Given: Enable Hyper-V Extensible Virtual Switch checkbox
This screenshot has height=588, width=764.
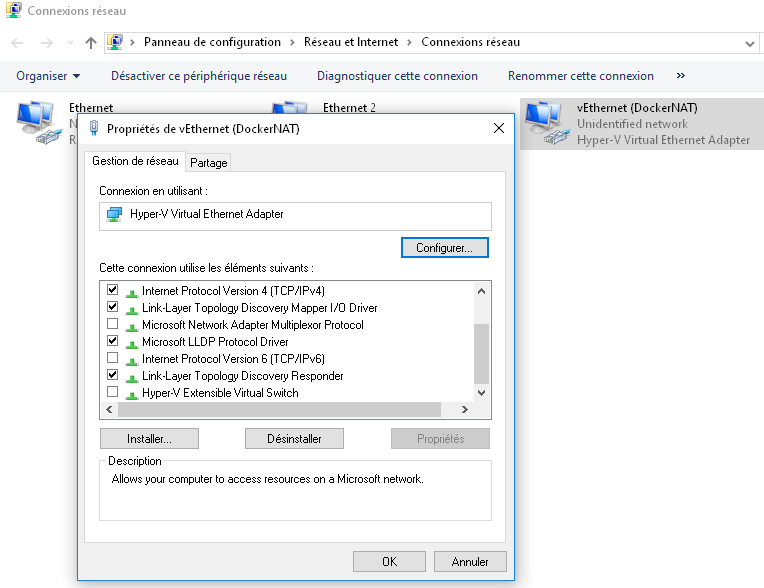Looking at the screenshot, I should pyautogui.click(x=113, y=392).
